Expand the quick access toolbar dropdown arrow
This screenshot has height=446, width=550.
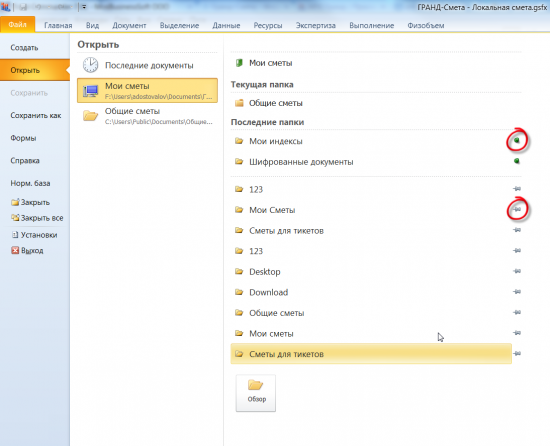(84, 7)
